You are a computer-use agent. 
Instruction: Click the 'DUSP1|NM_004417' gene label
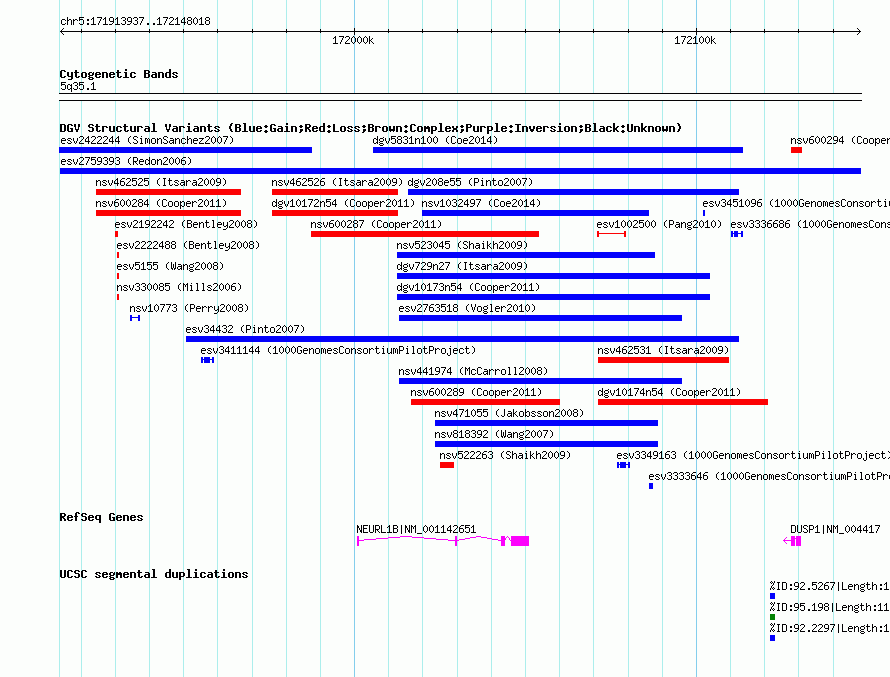pyautogui.click(x=836, y=529)
